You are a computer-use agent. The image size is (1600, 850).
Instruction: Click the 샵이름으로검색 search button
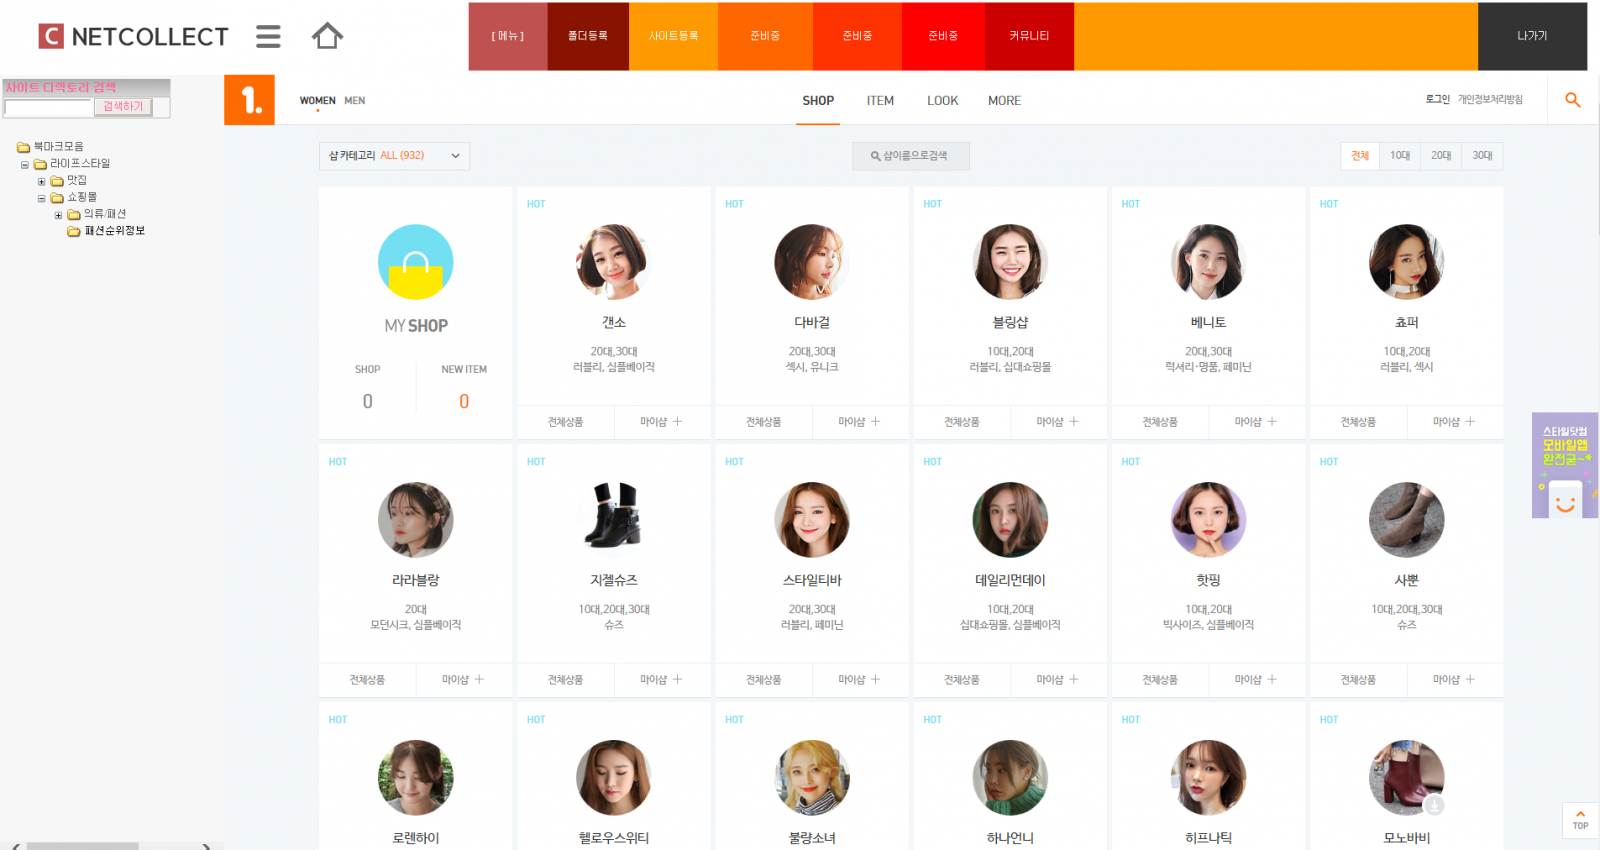(911, 156)
